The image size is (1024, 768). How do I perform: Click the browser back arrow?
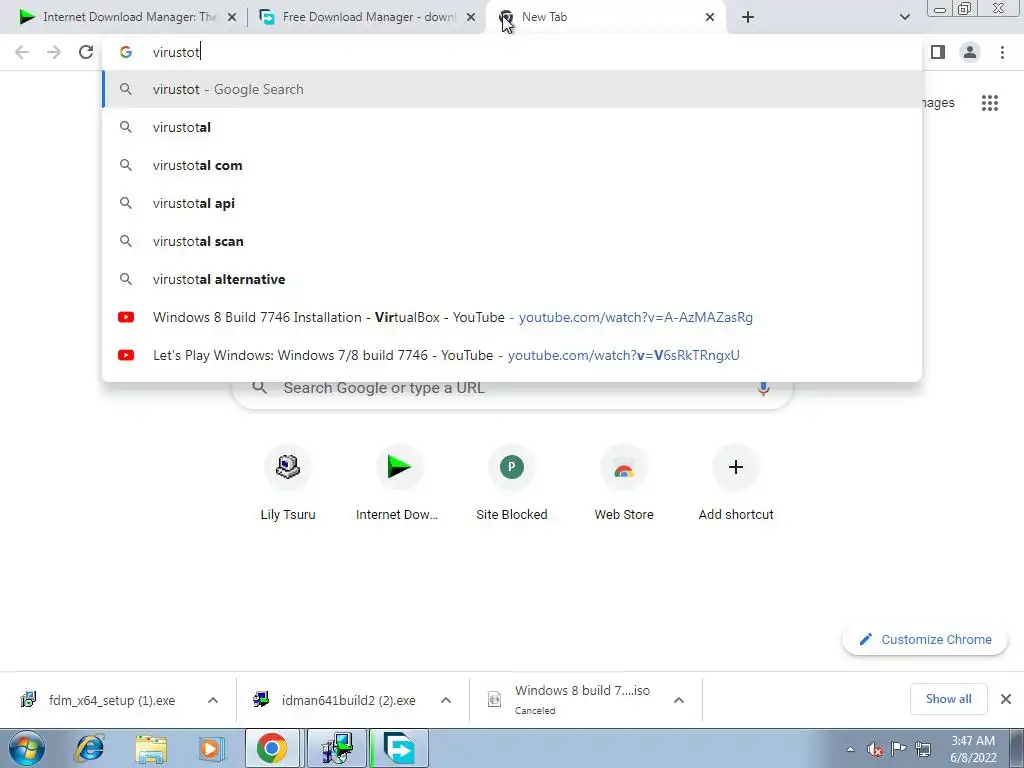tap(22, 52)
